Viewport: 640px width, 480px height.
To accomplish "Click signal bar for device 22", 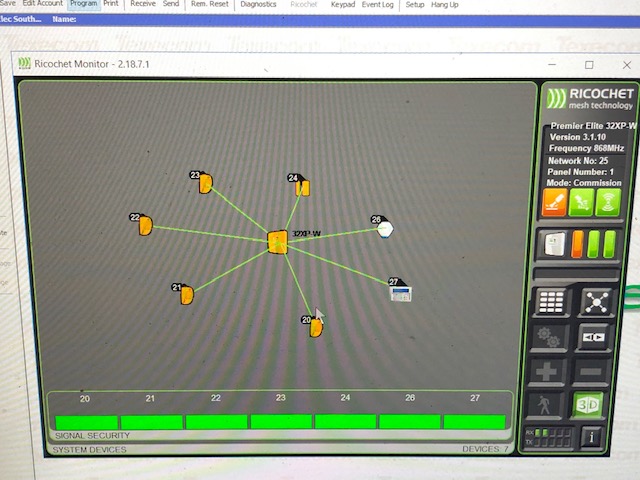I will coord(216,422).
